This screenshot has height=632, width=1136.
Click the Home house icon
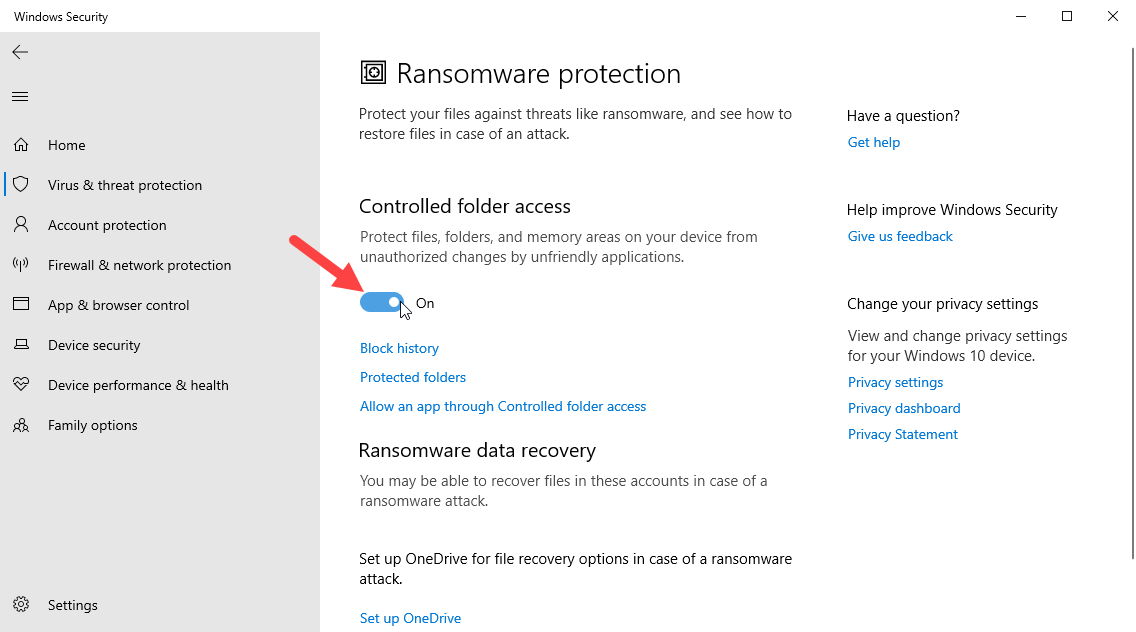[21, 145]
